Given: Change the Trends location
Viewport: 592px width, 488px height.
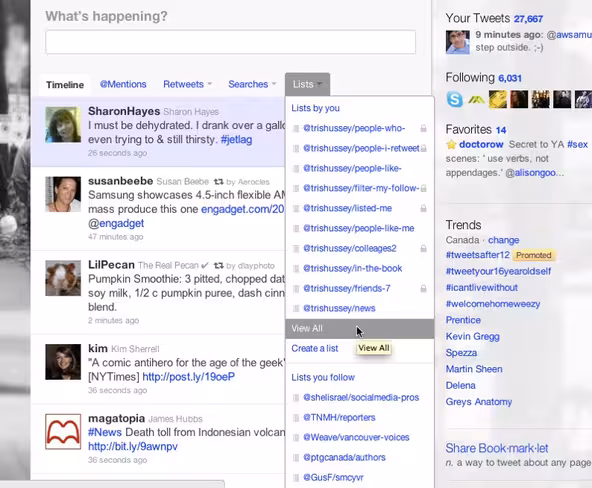Looking at the screenshot, I should tap(503, 240).
